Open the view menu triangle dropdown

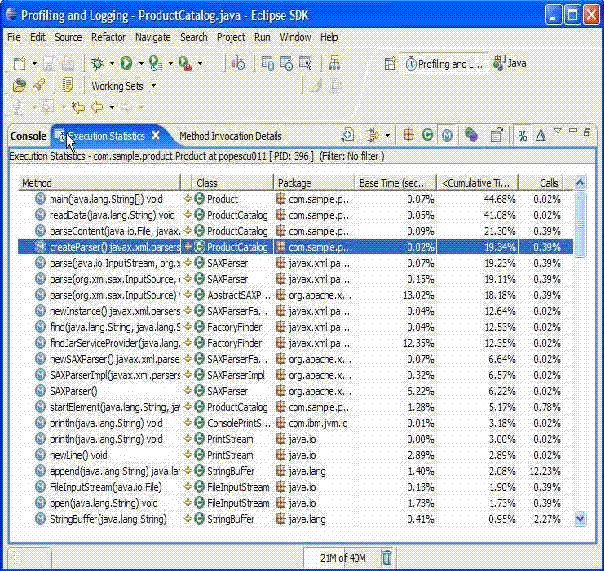558,131
